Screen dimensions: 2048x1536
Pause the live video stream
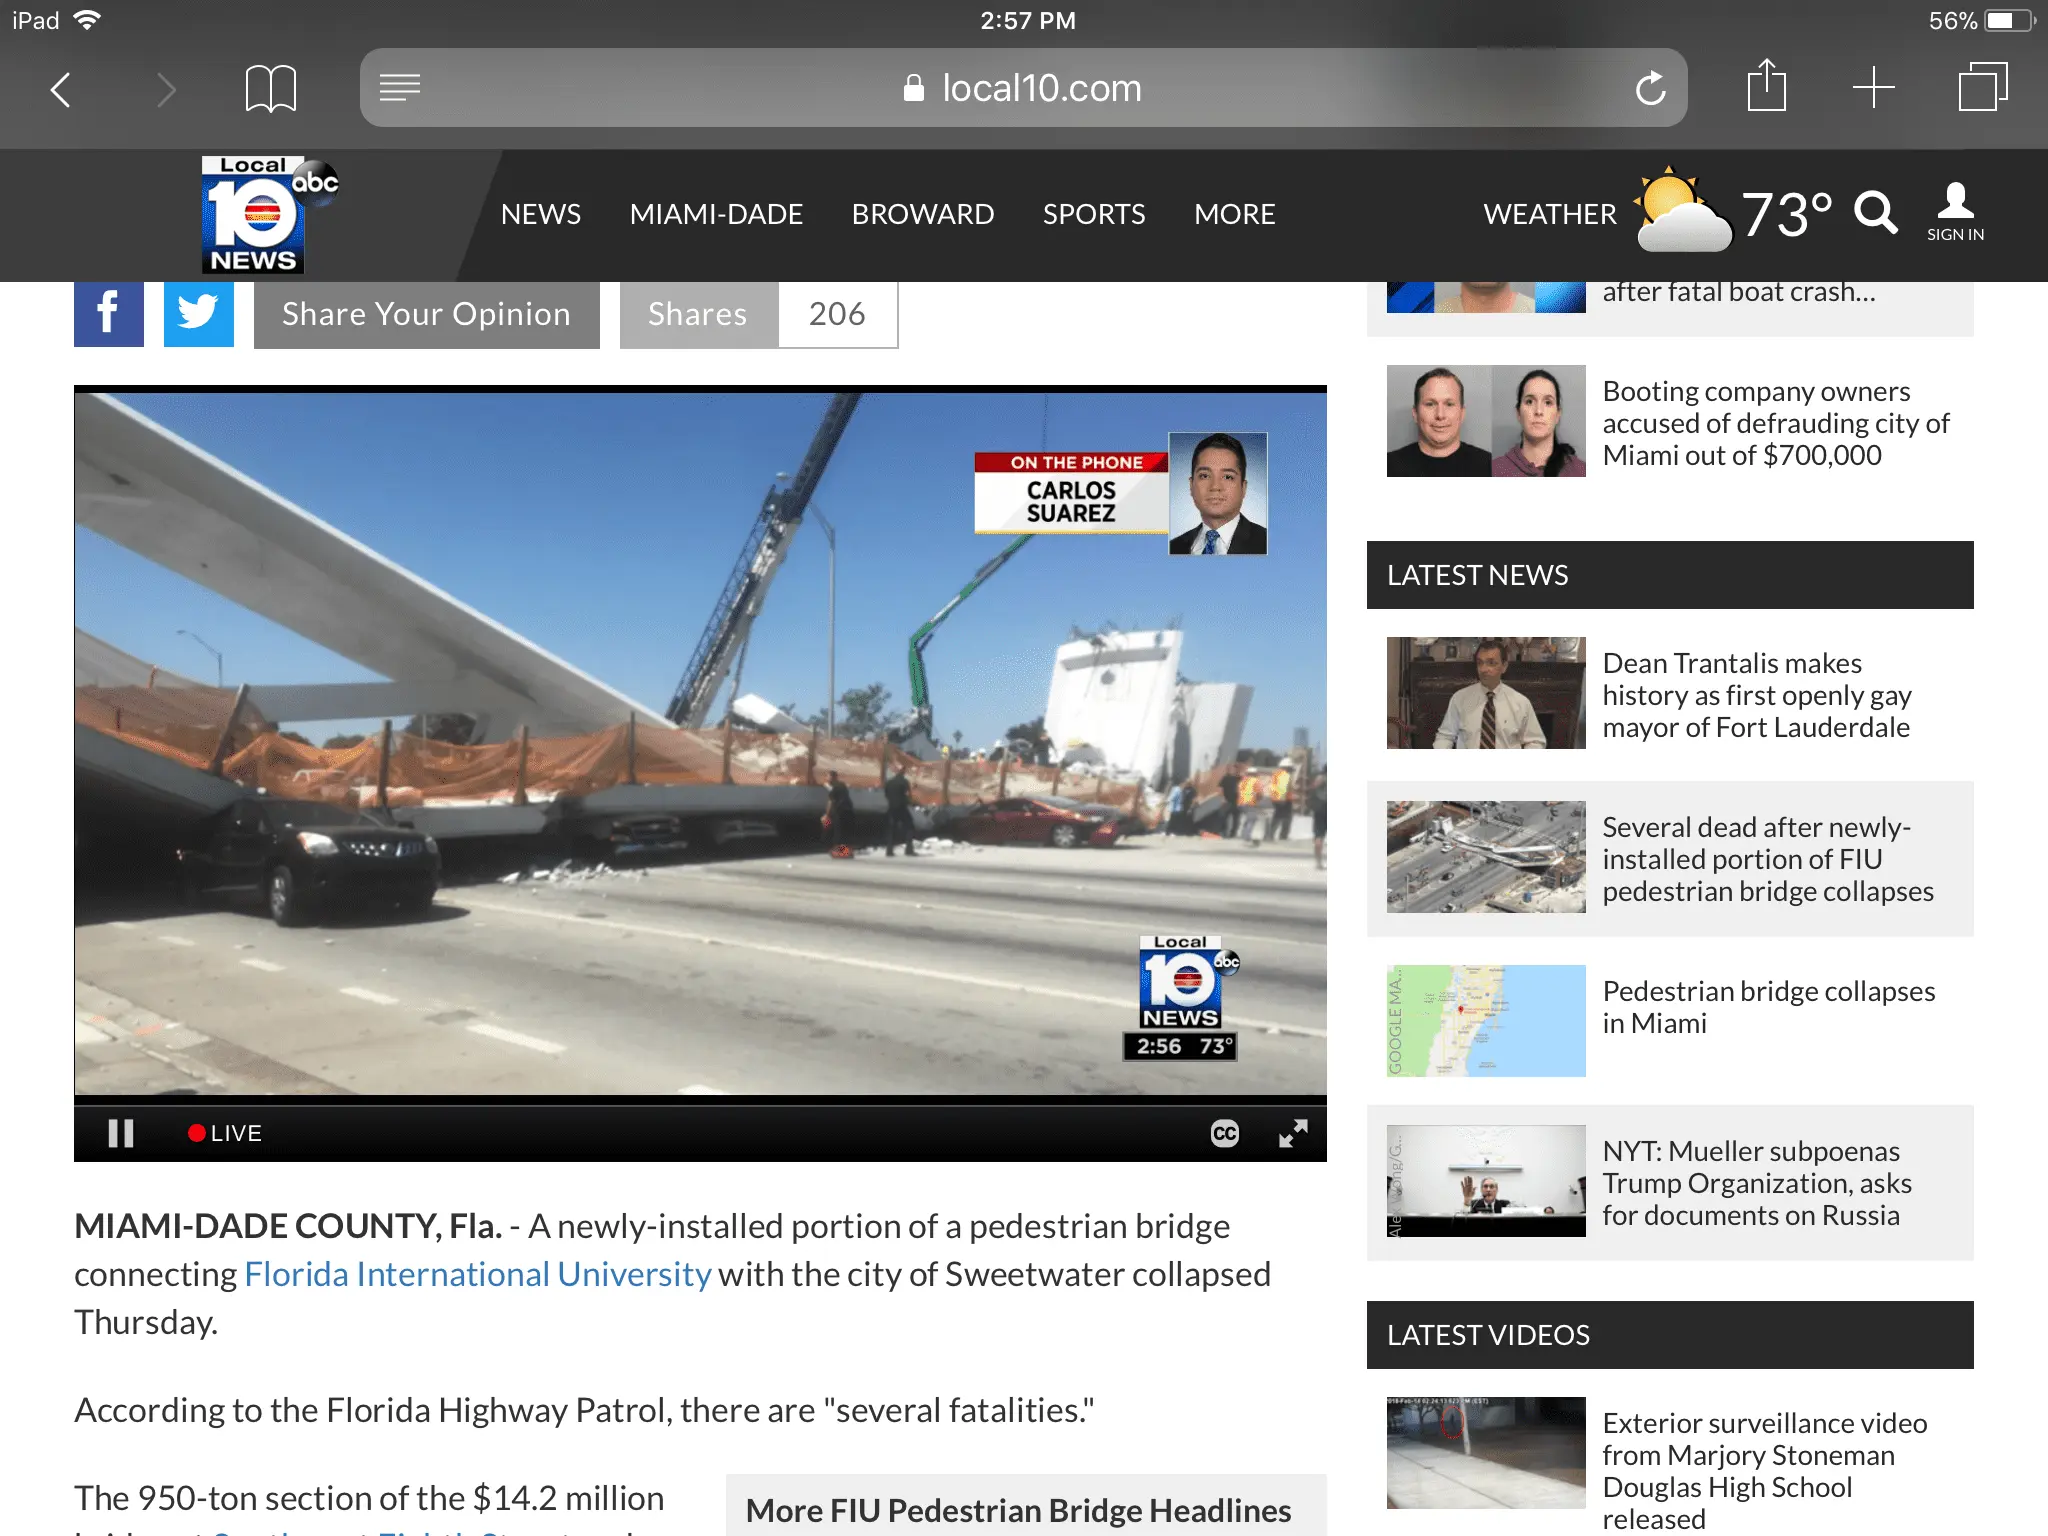(x=121, y=1133)
